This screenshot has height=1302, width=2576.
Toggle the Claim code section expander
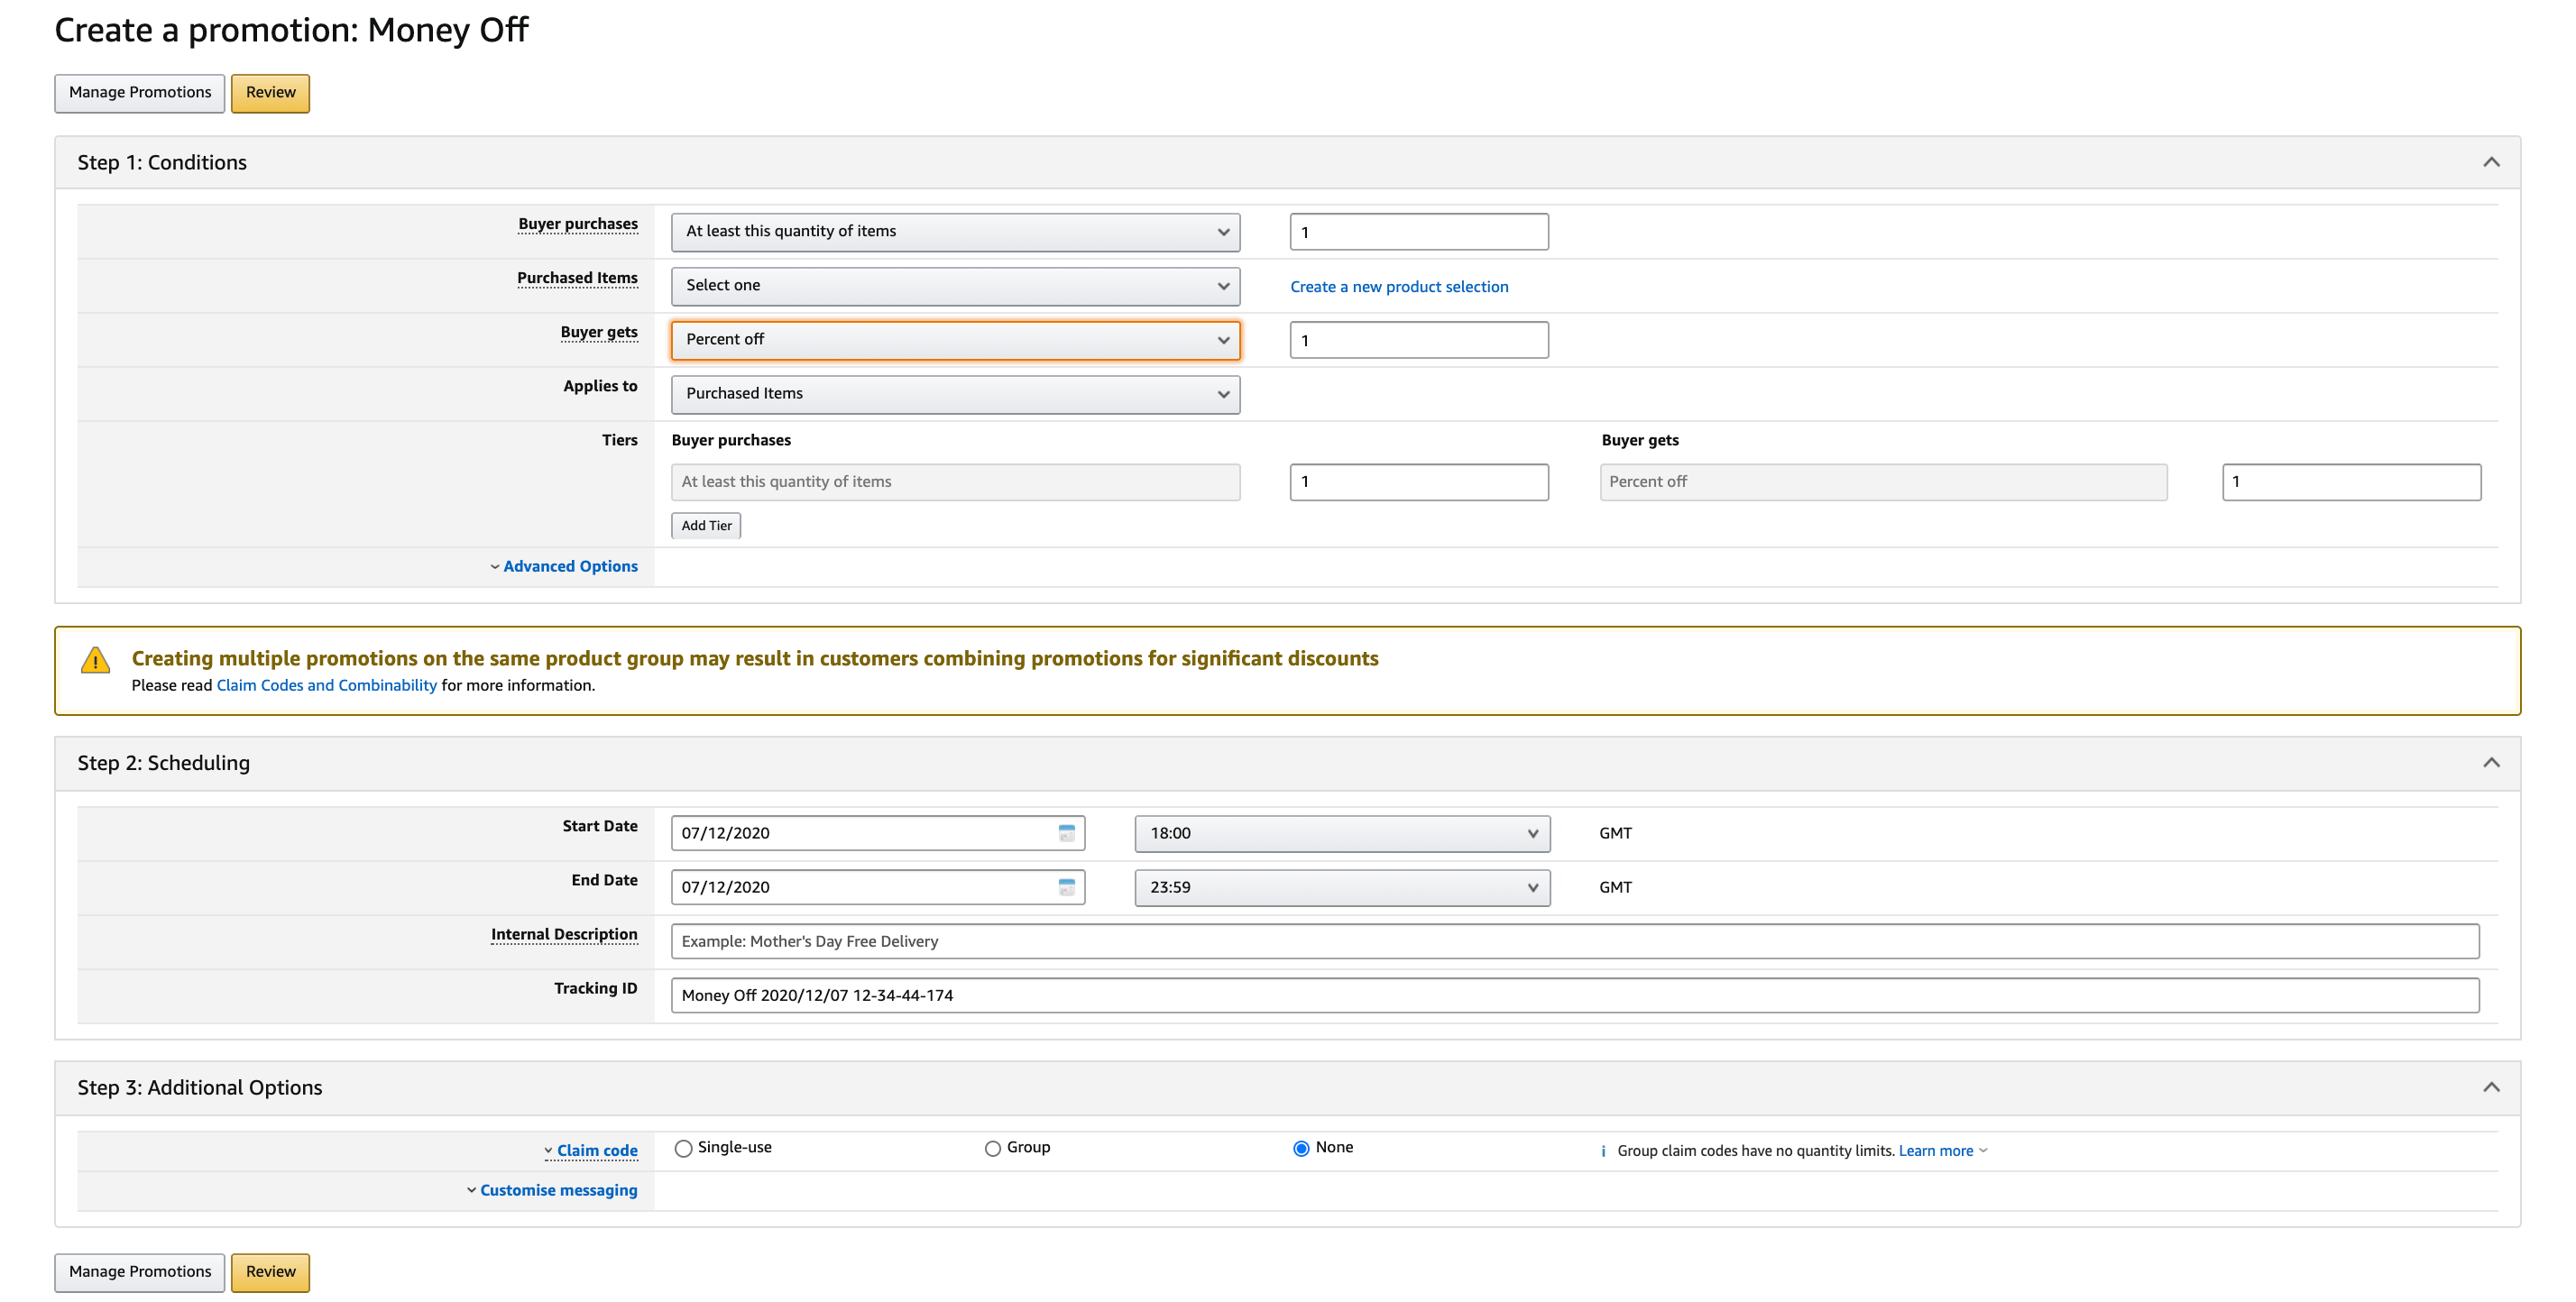pos(590,1151)
